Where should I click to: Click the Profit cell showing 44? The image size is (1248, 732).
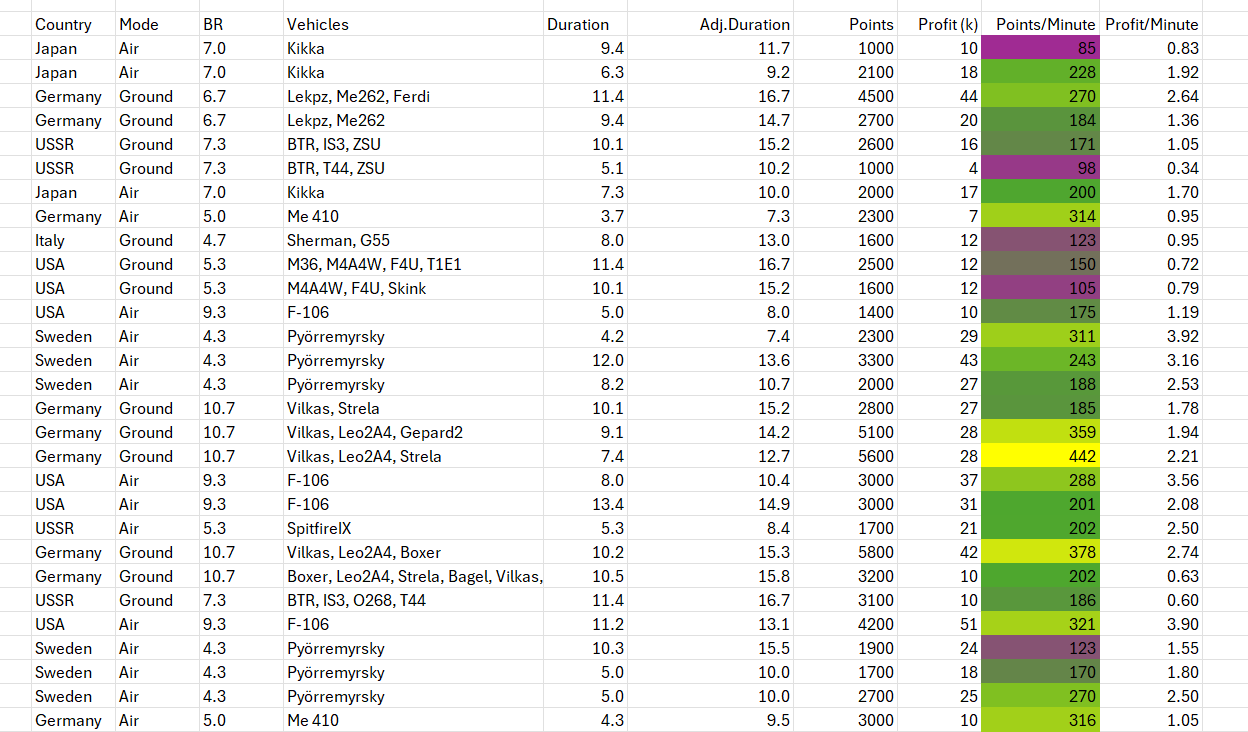point(940,96)
